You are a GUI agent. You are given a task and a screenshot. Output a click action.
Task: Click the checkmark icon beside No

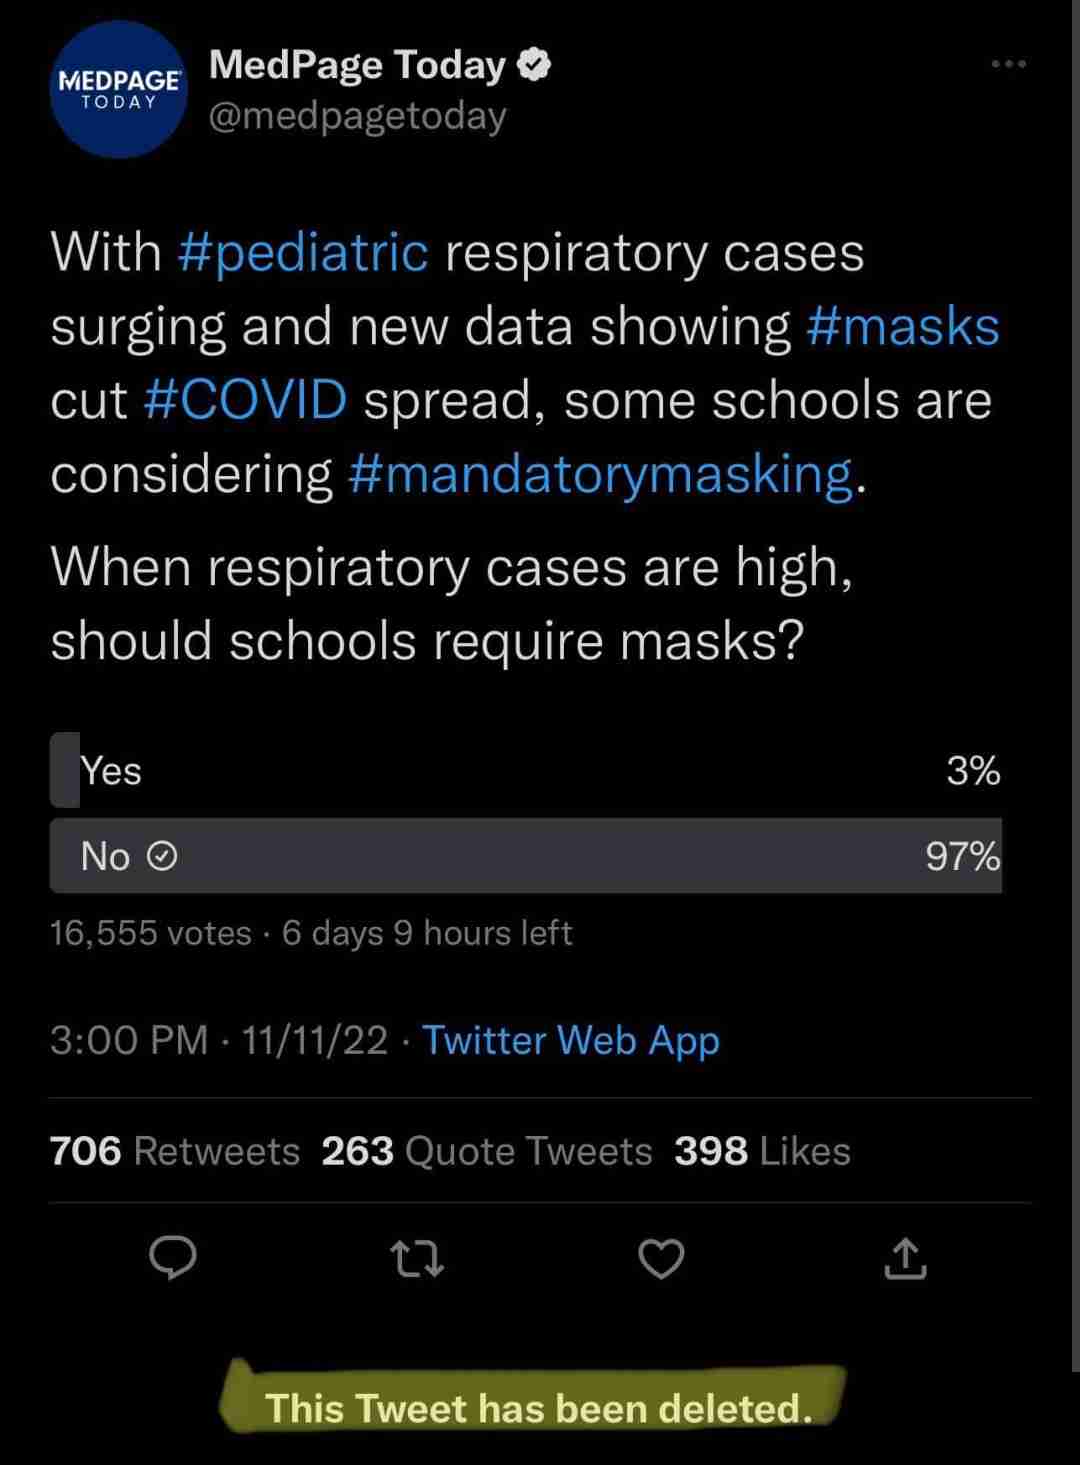coord(162,856)
